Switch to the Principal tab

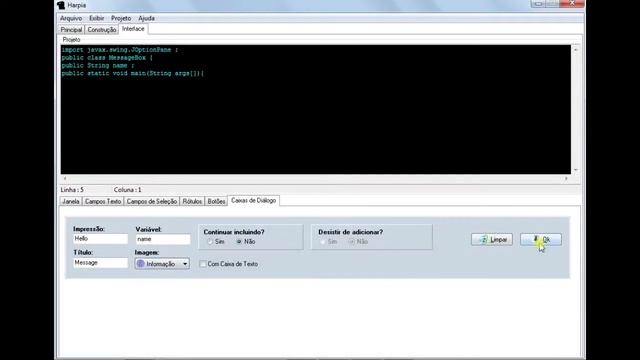point(71,30)
